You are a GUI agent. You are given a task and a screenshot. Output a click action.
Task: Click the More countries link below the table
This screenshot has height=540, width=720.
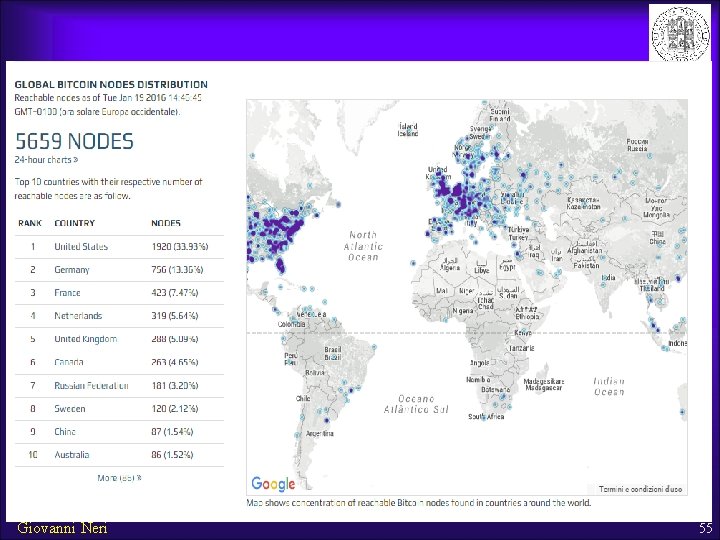tap(119, 478)
